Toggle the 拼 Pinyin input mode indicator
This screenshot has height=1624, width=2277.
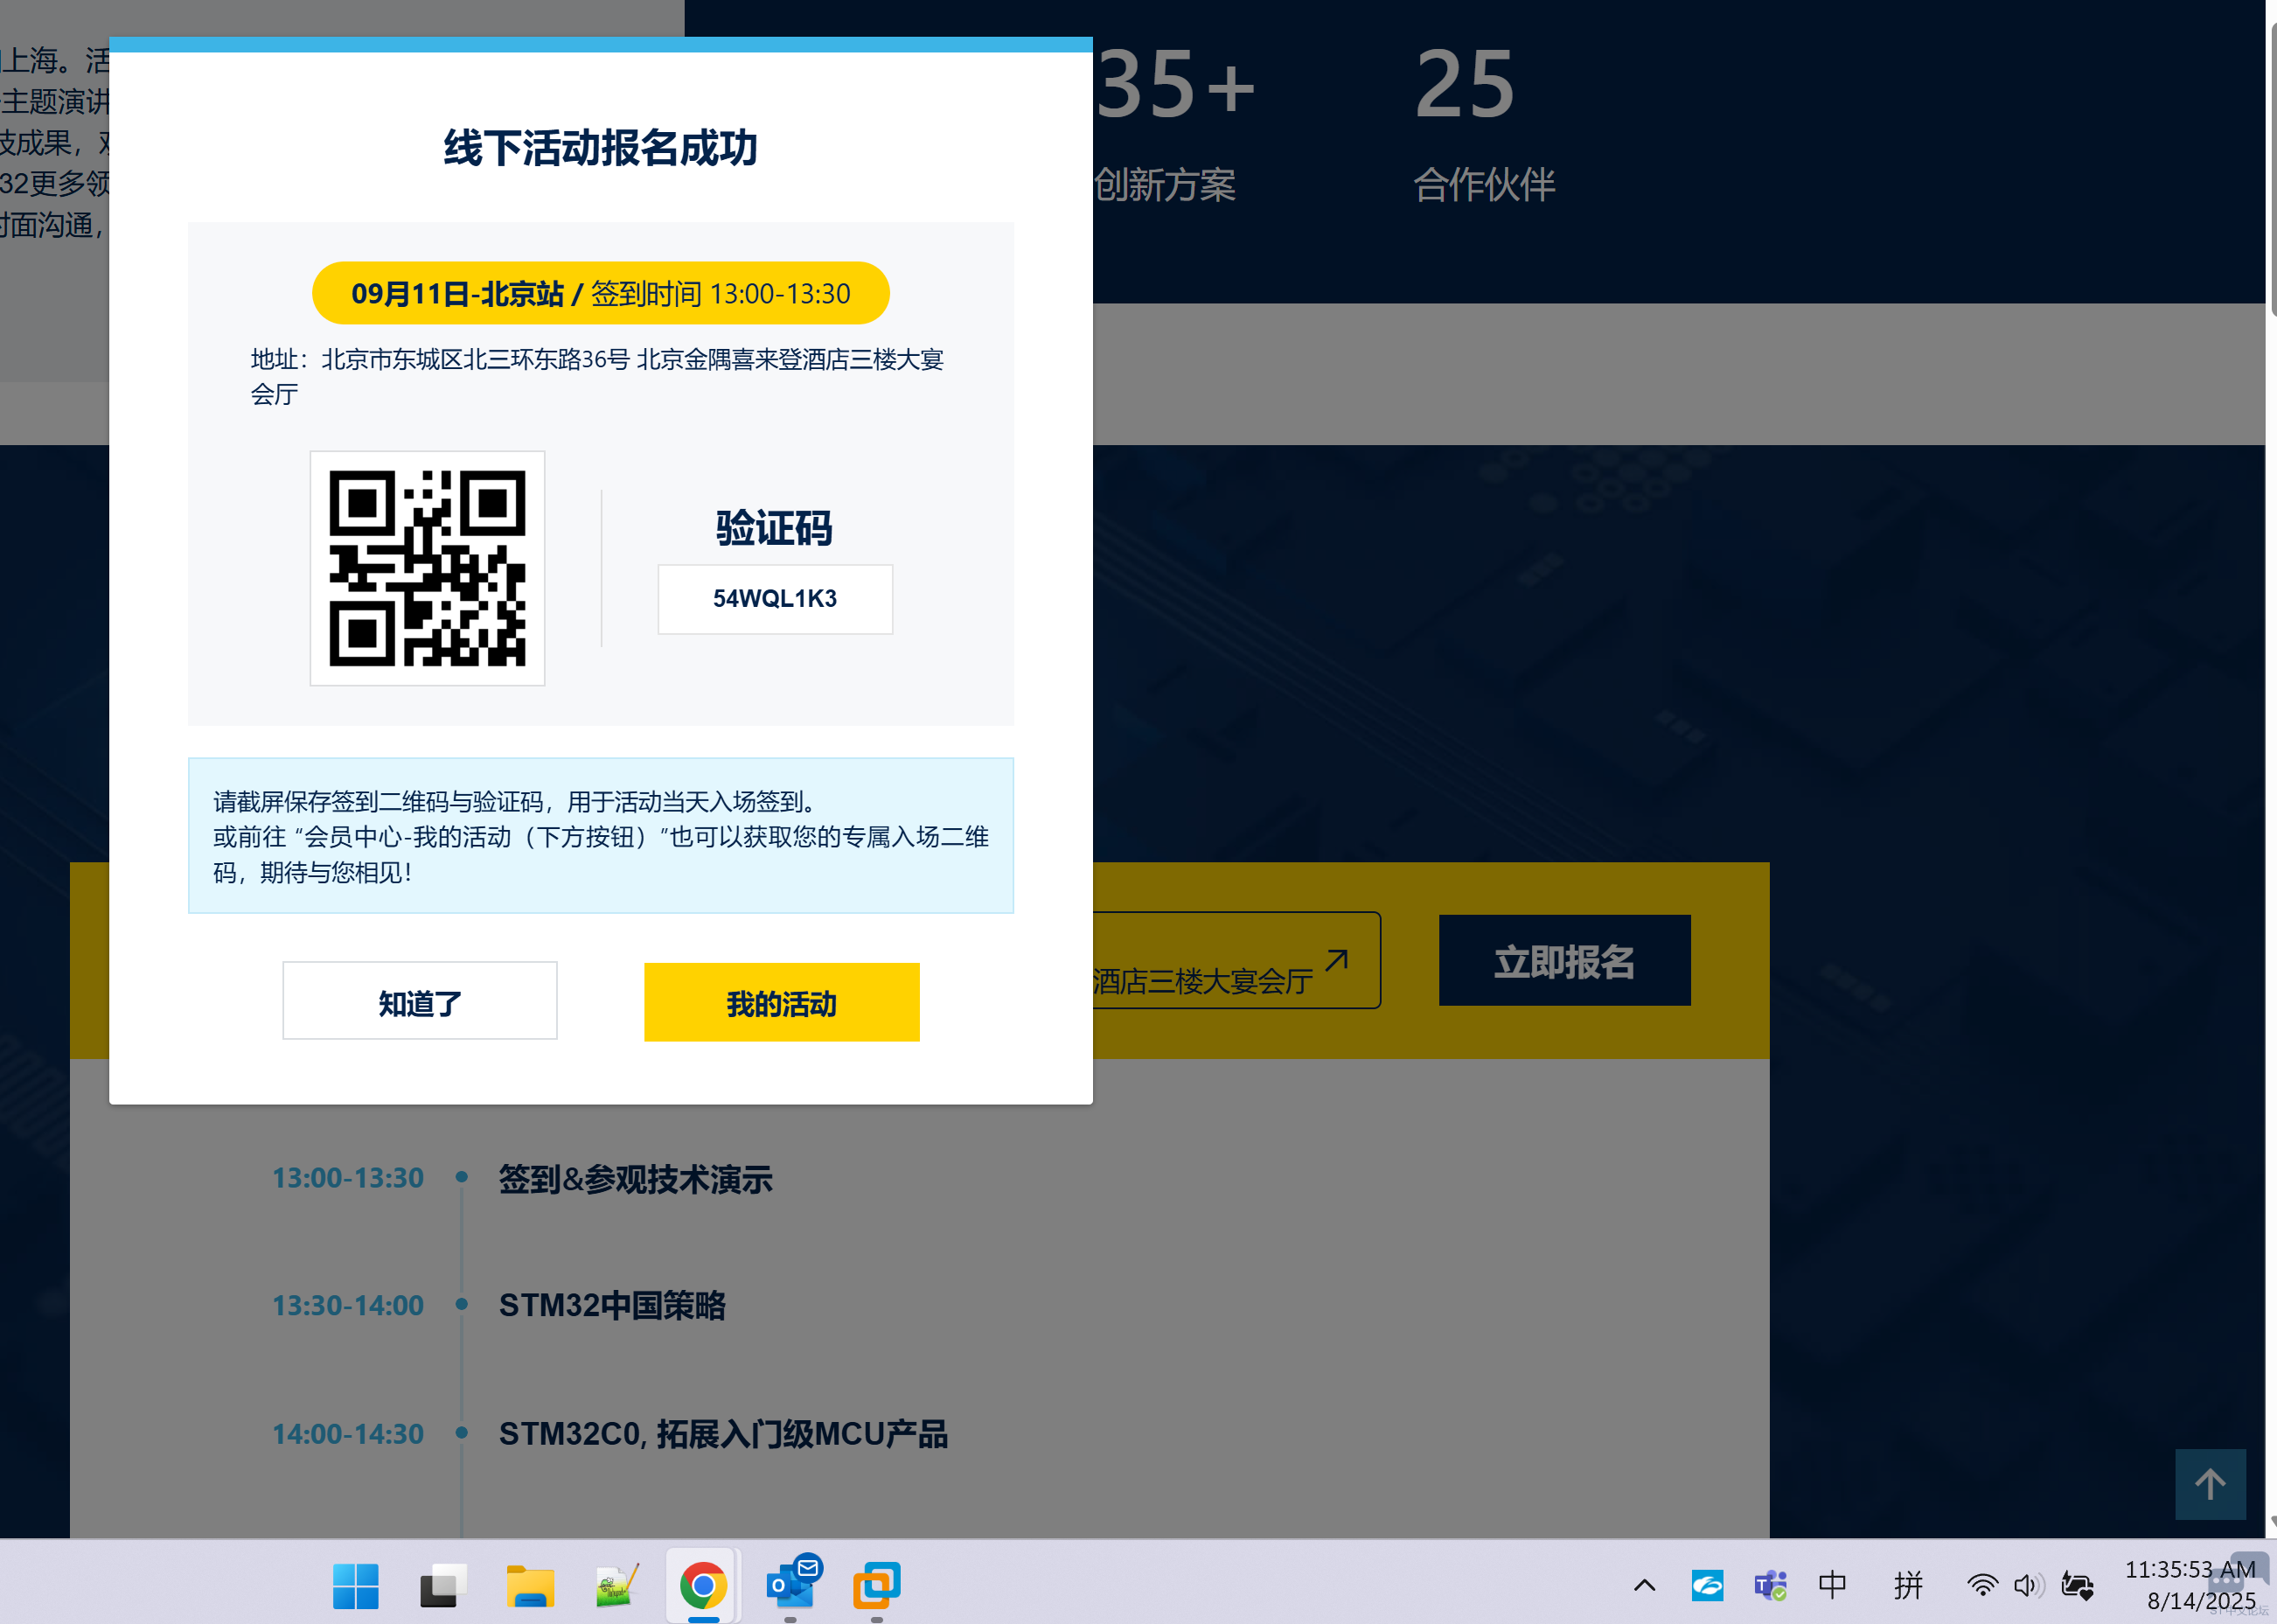(x=1908, y=1585)
